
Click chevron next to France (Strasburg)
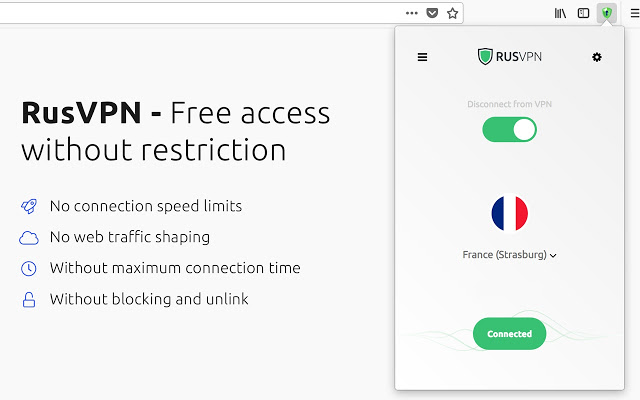553,256
